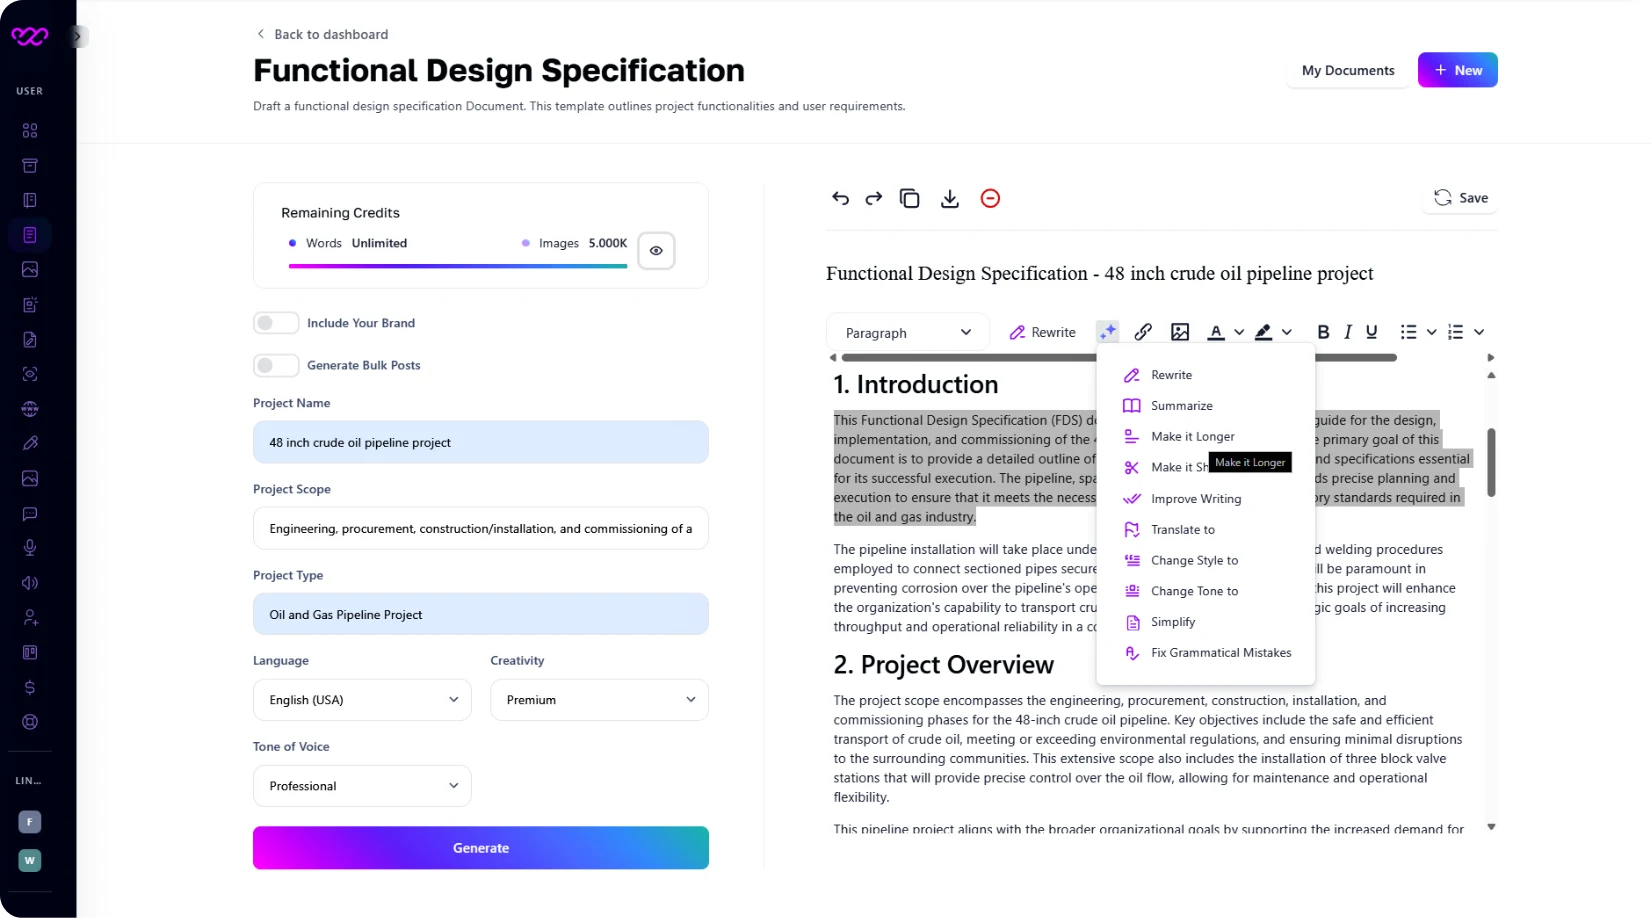Open the Language dropdown English (USA)
The image size is (1651, 918).
[362, 700]
